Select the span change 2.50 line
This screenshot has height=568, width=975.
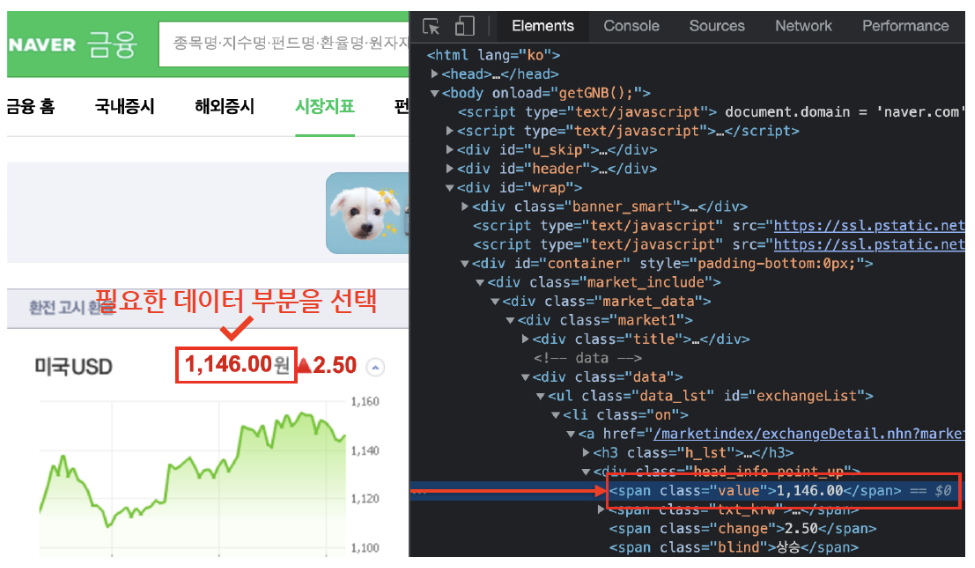(x=742, y=529)
